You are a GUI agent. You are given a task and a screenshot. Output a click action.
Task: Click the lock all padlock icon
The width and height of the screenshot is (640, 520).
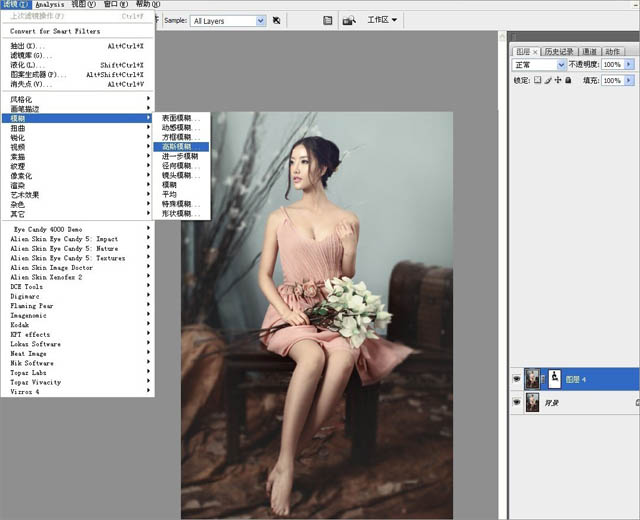coord(568,80)
